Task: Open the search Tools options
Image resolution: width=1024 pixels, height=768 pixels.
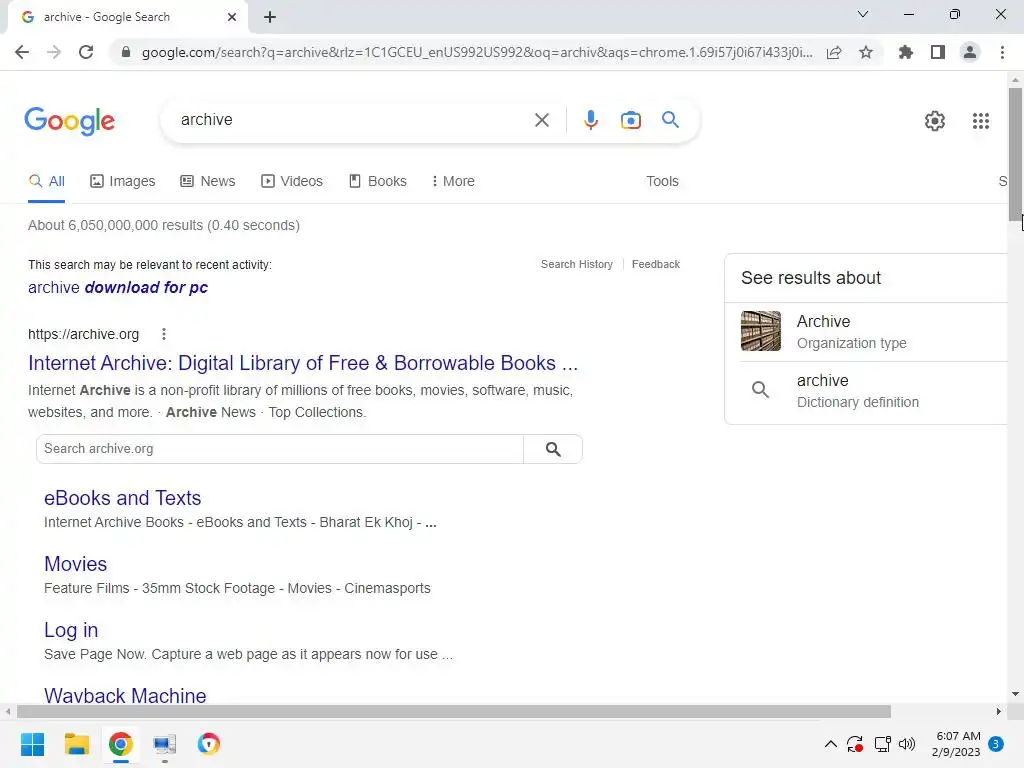Action: (x=662, y=181)
